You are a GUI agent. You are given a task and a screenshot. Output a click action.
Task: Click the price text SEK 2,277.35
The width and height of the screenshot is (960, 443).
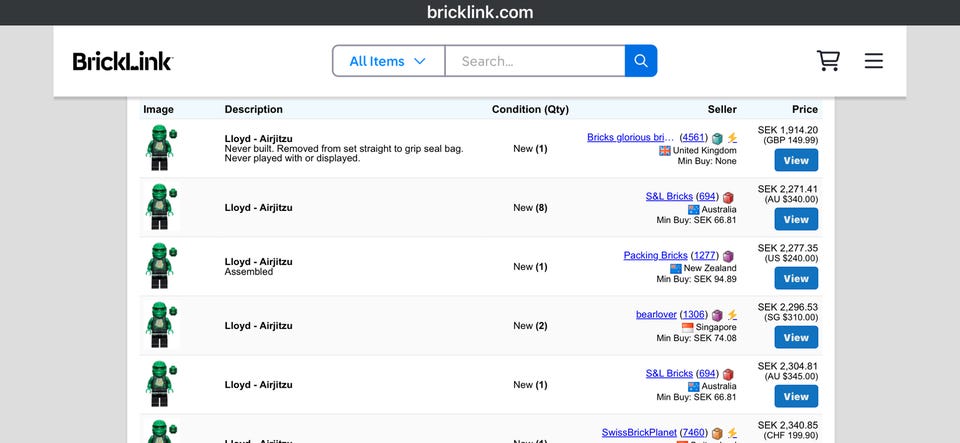(787, 248)
